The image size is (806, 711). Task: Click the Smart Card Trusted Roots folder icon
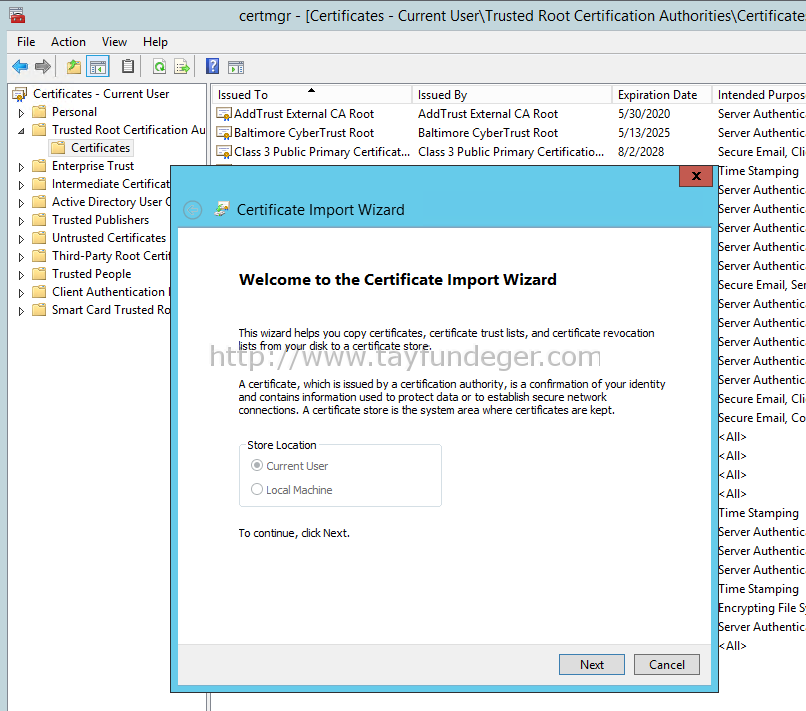tap(39, 309)
